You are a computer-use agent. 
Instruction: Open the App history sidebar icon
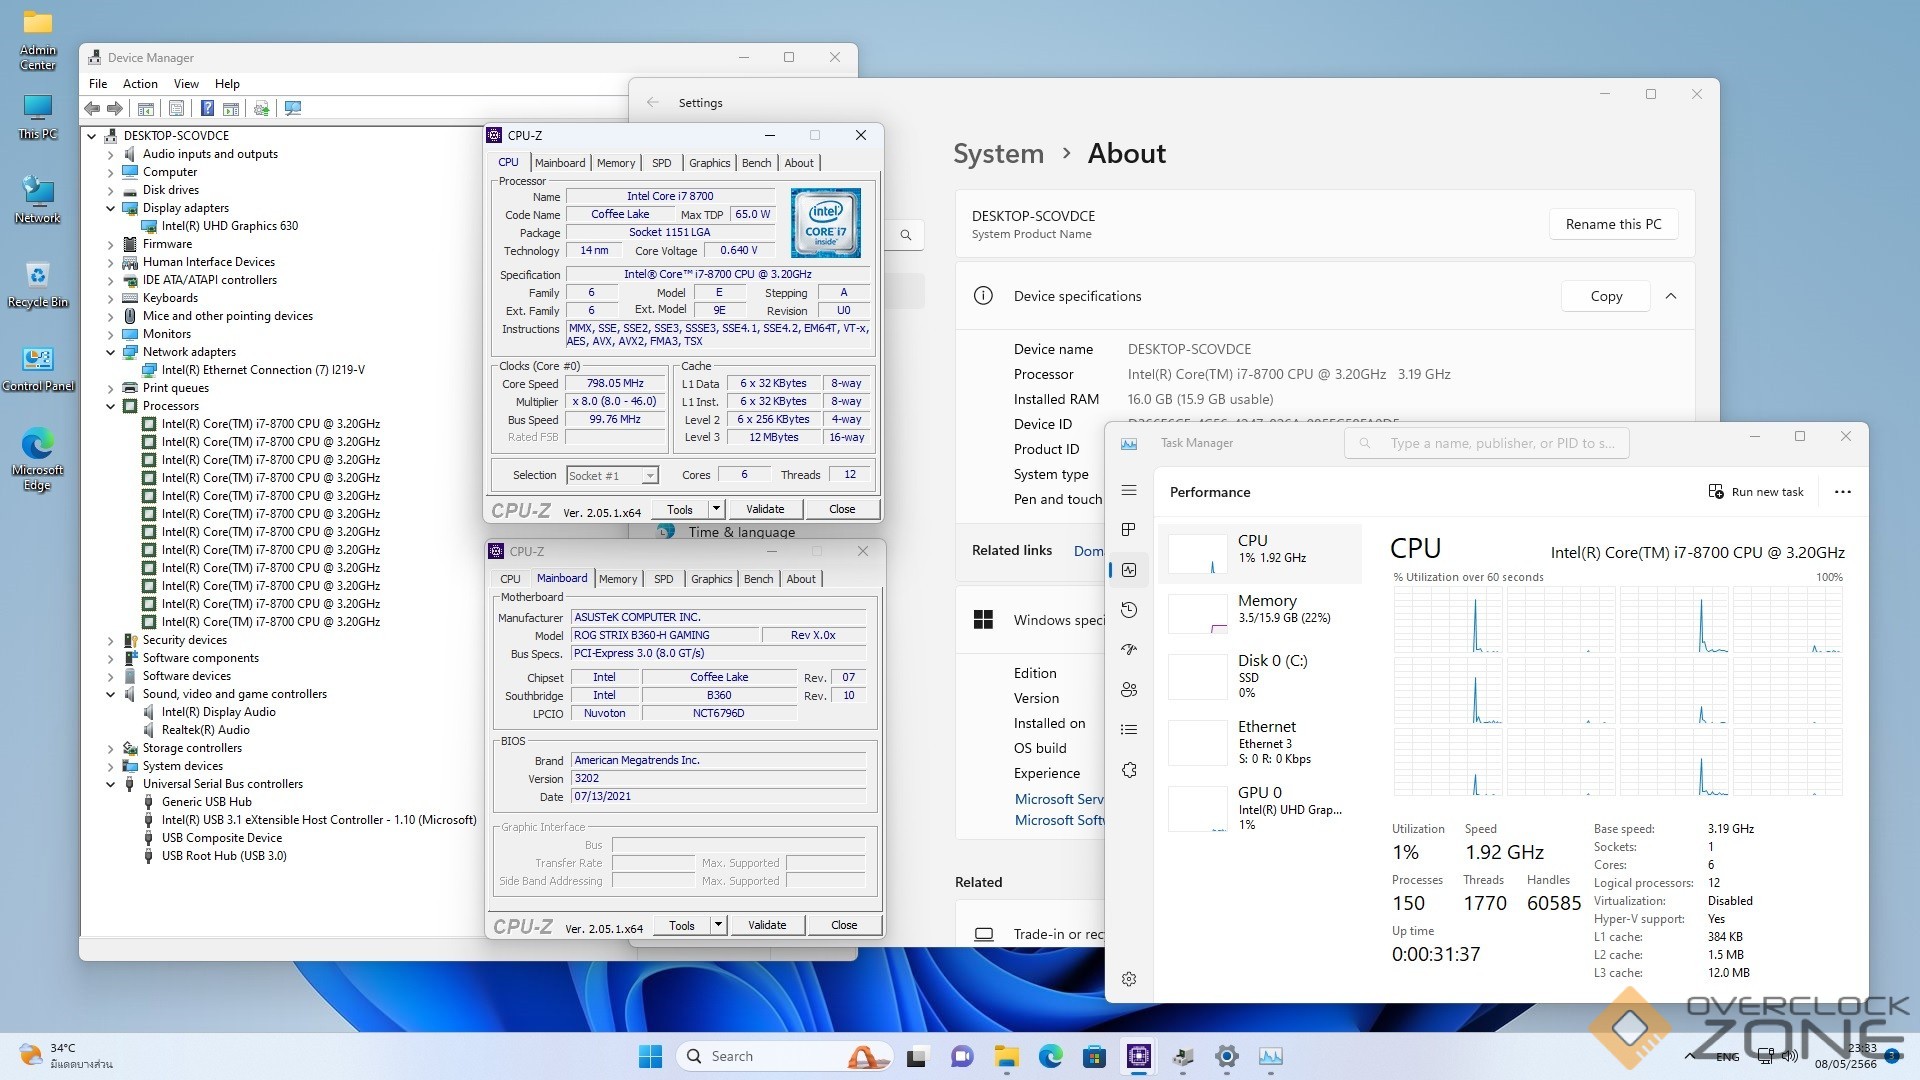1129,610
